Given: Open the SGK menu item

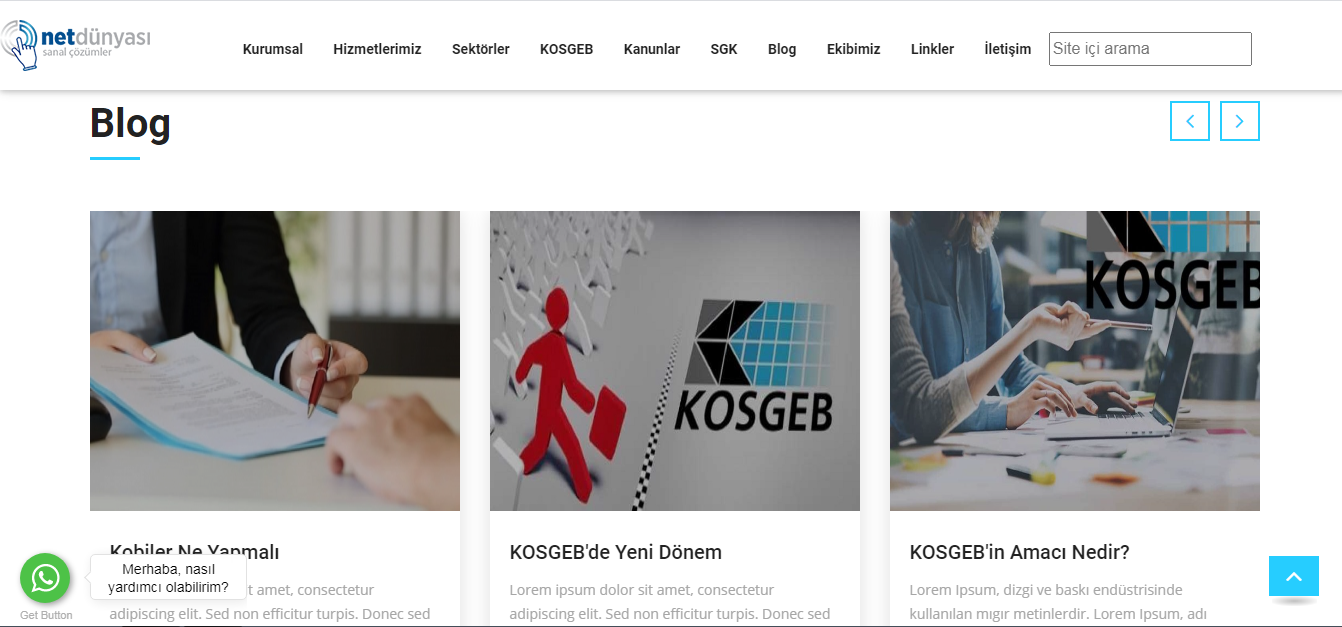Looking at the screenshot, I should point(724,49).
